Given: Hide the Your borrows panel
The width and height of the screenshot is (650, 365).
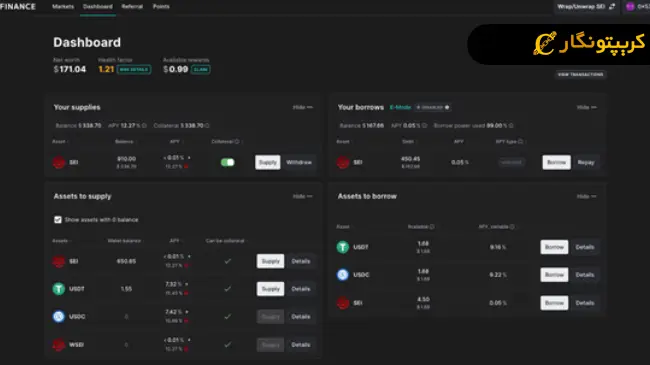Looking at the screenshot, I should [x=587, y=107].
